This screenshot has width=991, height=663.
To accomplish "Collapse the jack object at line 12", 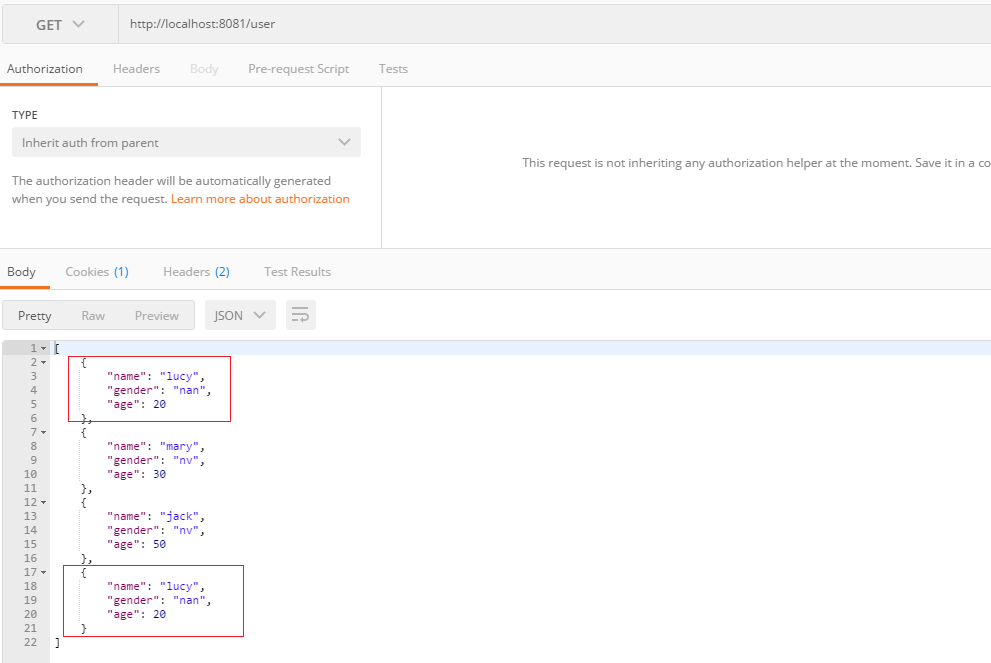I will [x=43, y=502].
